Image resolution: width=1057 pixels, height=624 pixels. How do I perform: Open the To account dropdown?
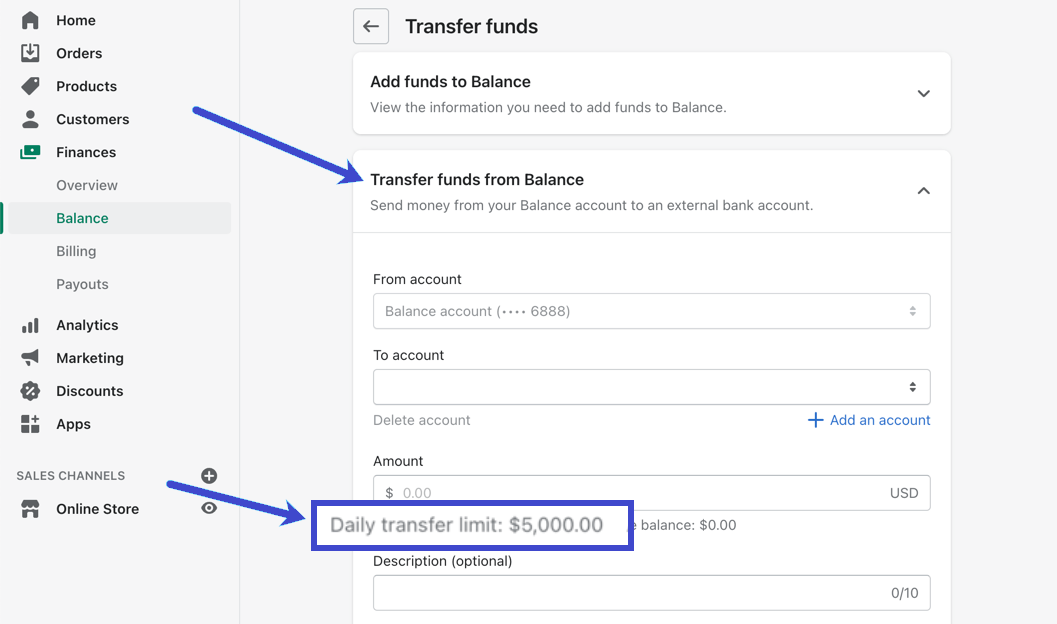click(651, 386)
